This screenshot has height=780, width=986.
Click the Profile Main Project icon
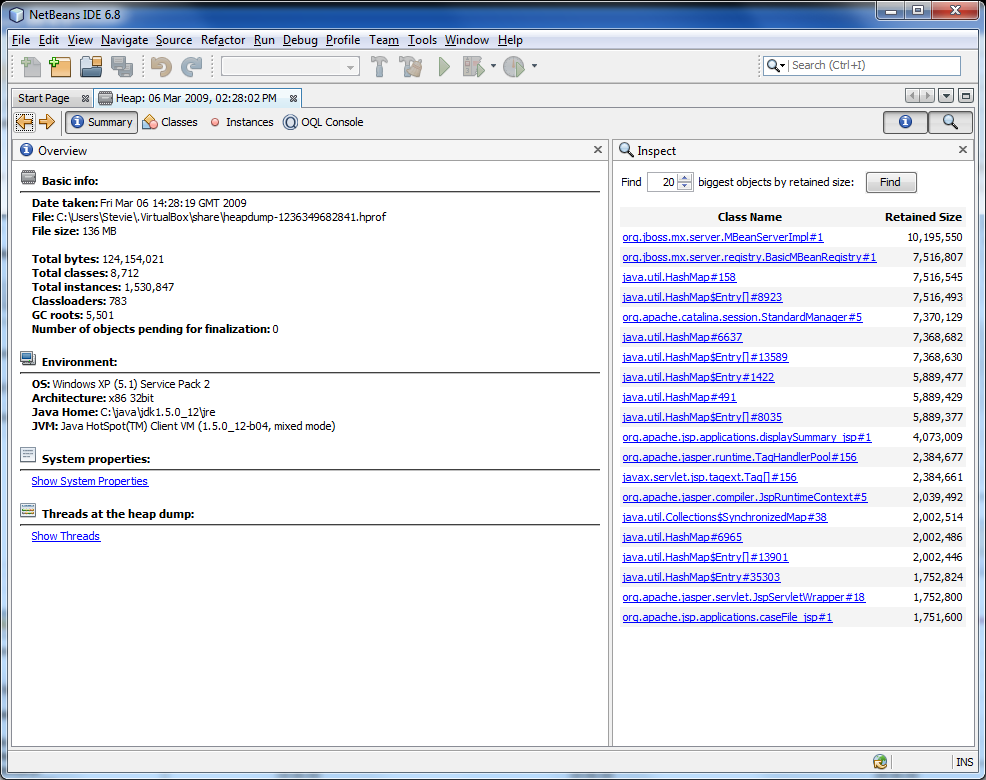coord(514,66)
